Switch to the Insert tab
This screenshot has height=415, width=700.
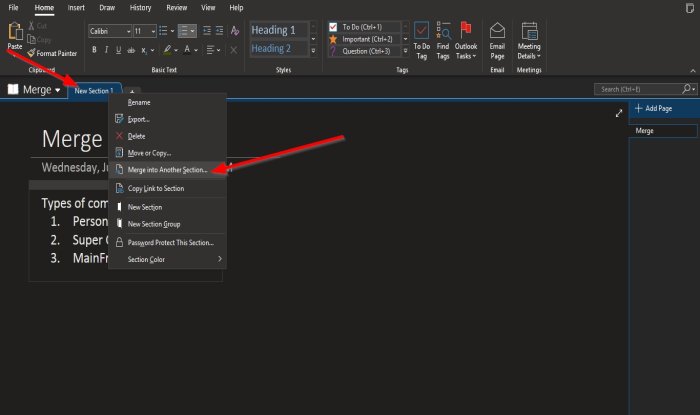pos(76,8)
